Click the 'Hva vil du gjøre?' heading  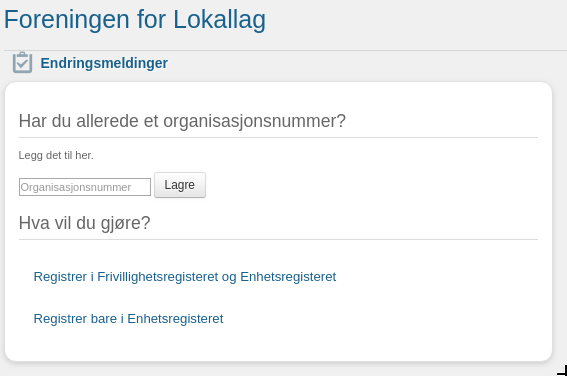85,223
